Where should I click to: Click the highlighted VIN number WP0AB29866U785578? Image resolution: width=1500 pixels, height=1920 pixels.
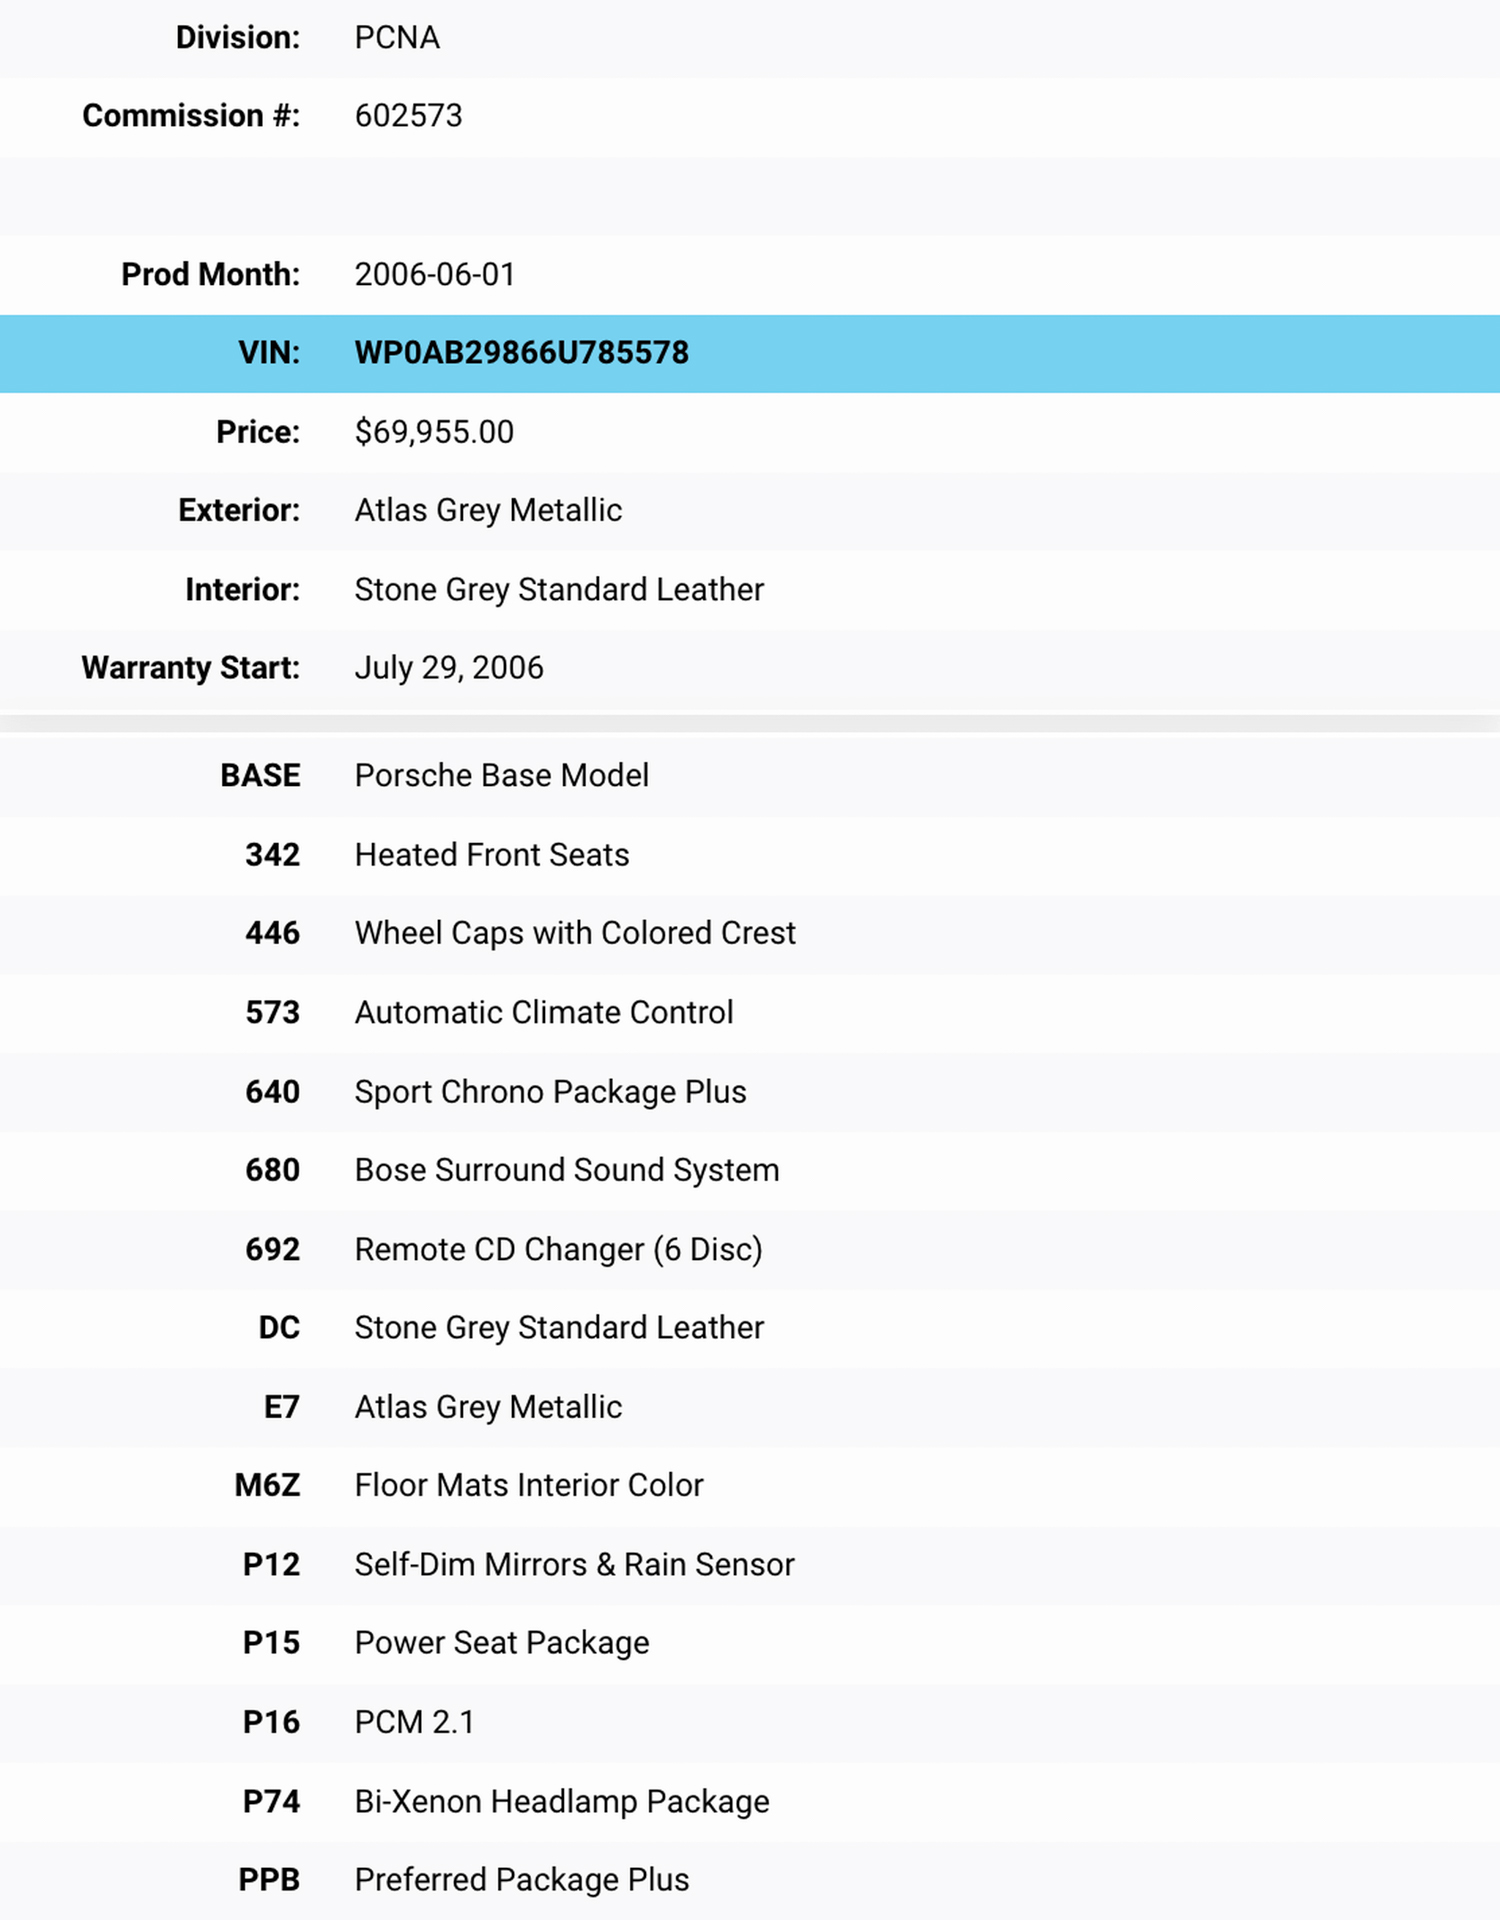coord(521,353)
